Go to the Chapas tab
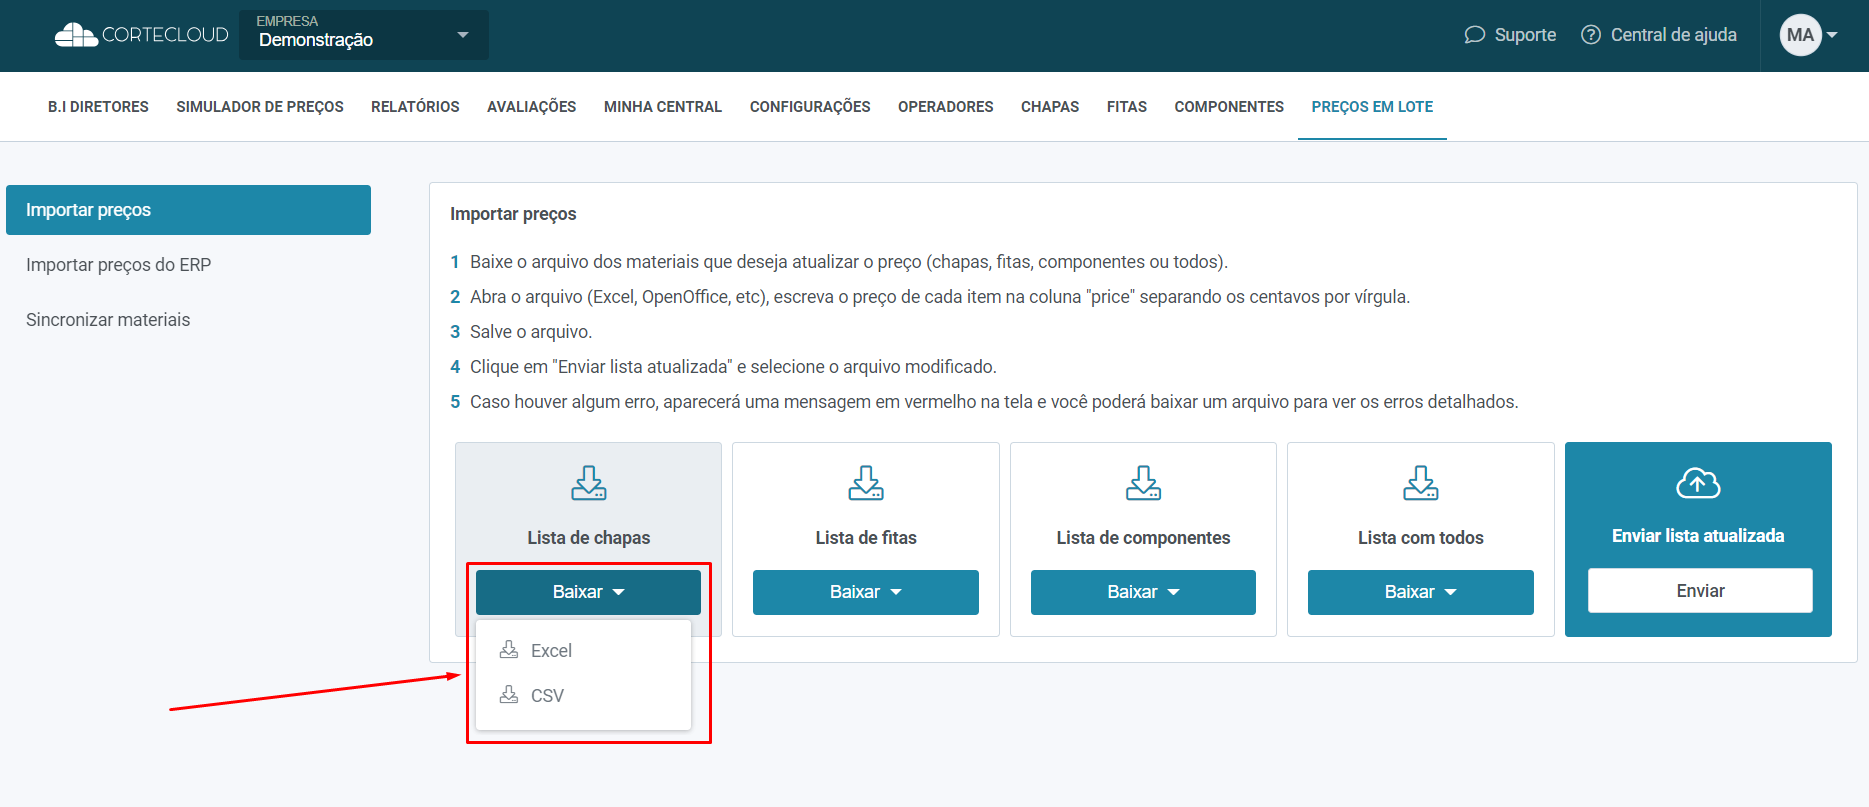Viewport: 1869px width, 807px height. 1049,107
